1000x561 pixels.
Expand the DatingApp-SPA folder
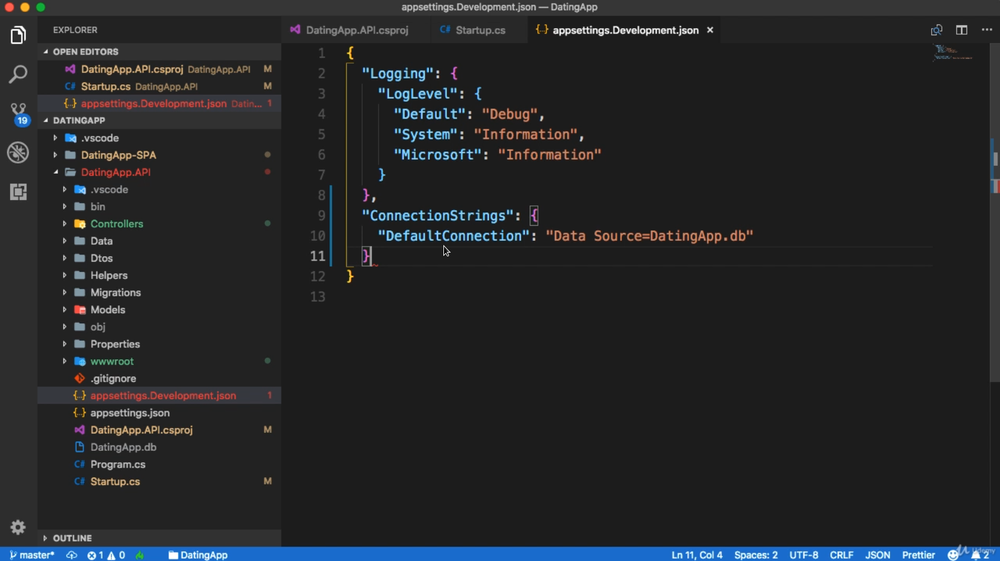pos(159,155)
